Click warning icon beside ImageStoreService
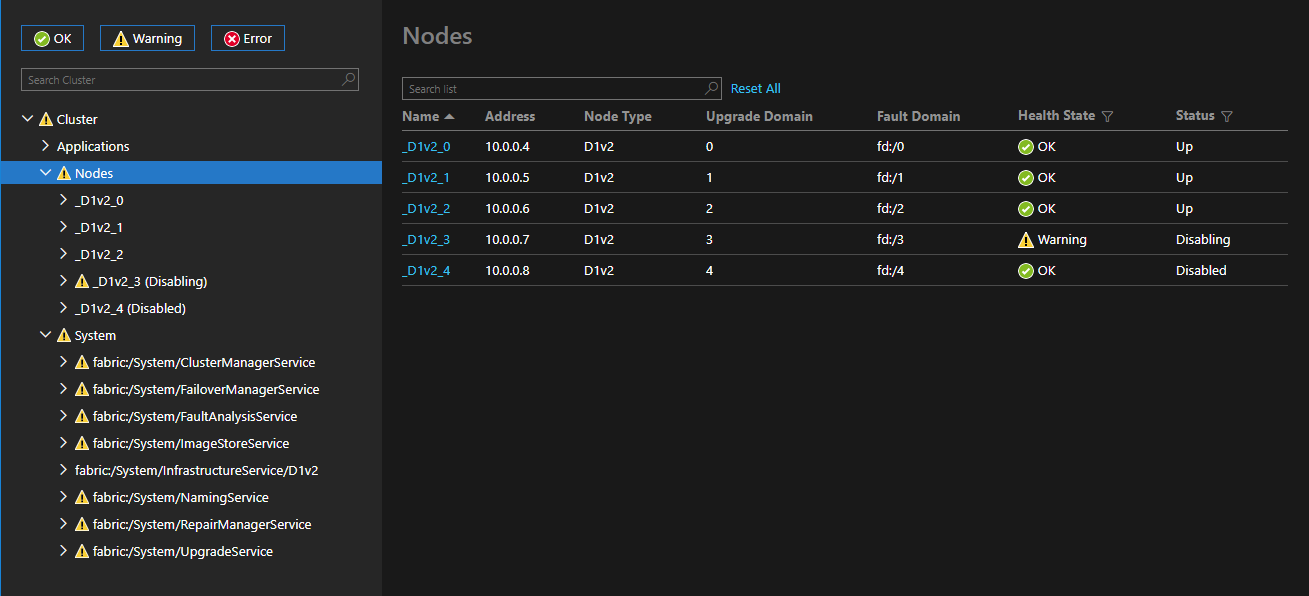The width and height of the screenshot is (1309, 596). coord(82,443)
